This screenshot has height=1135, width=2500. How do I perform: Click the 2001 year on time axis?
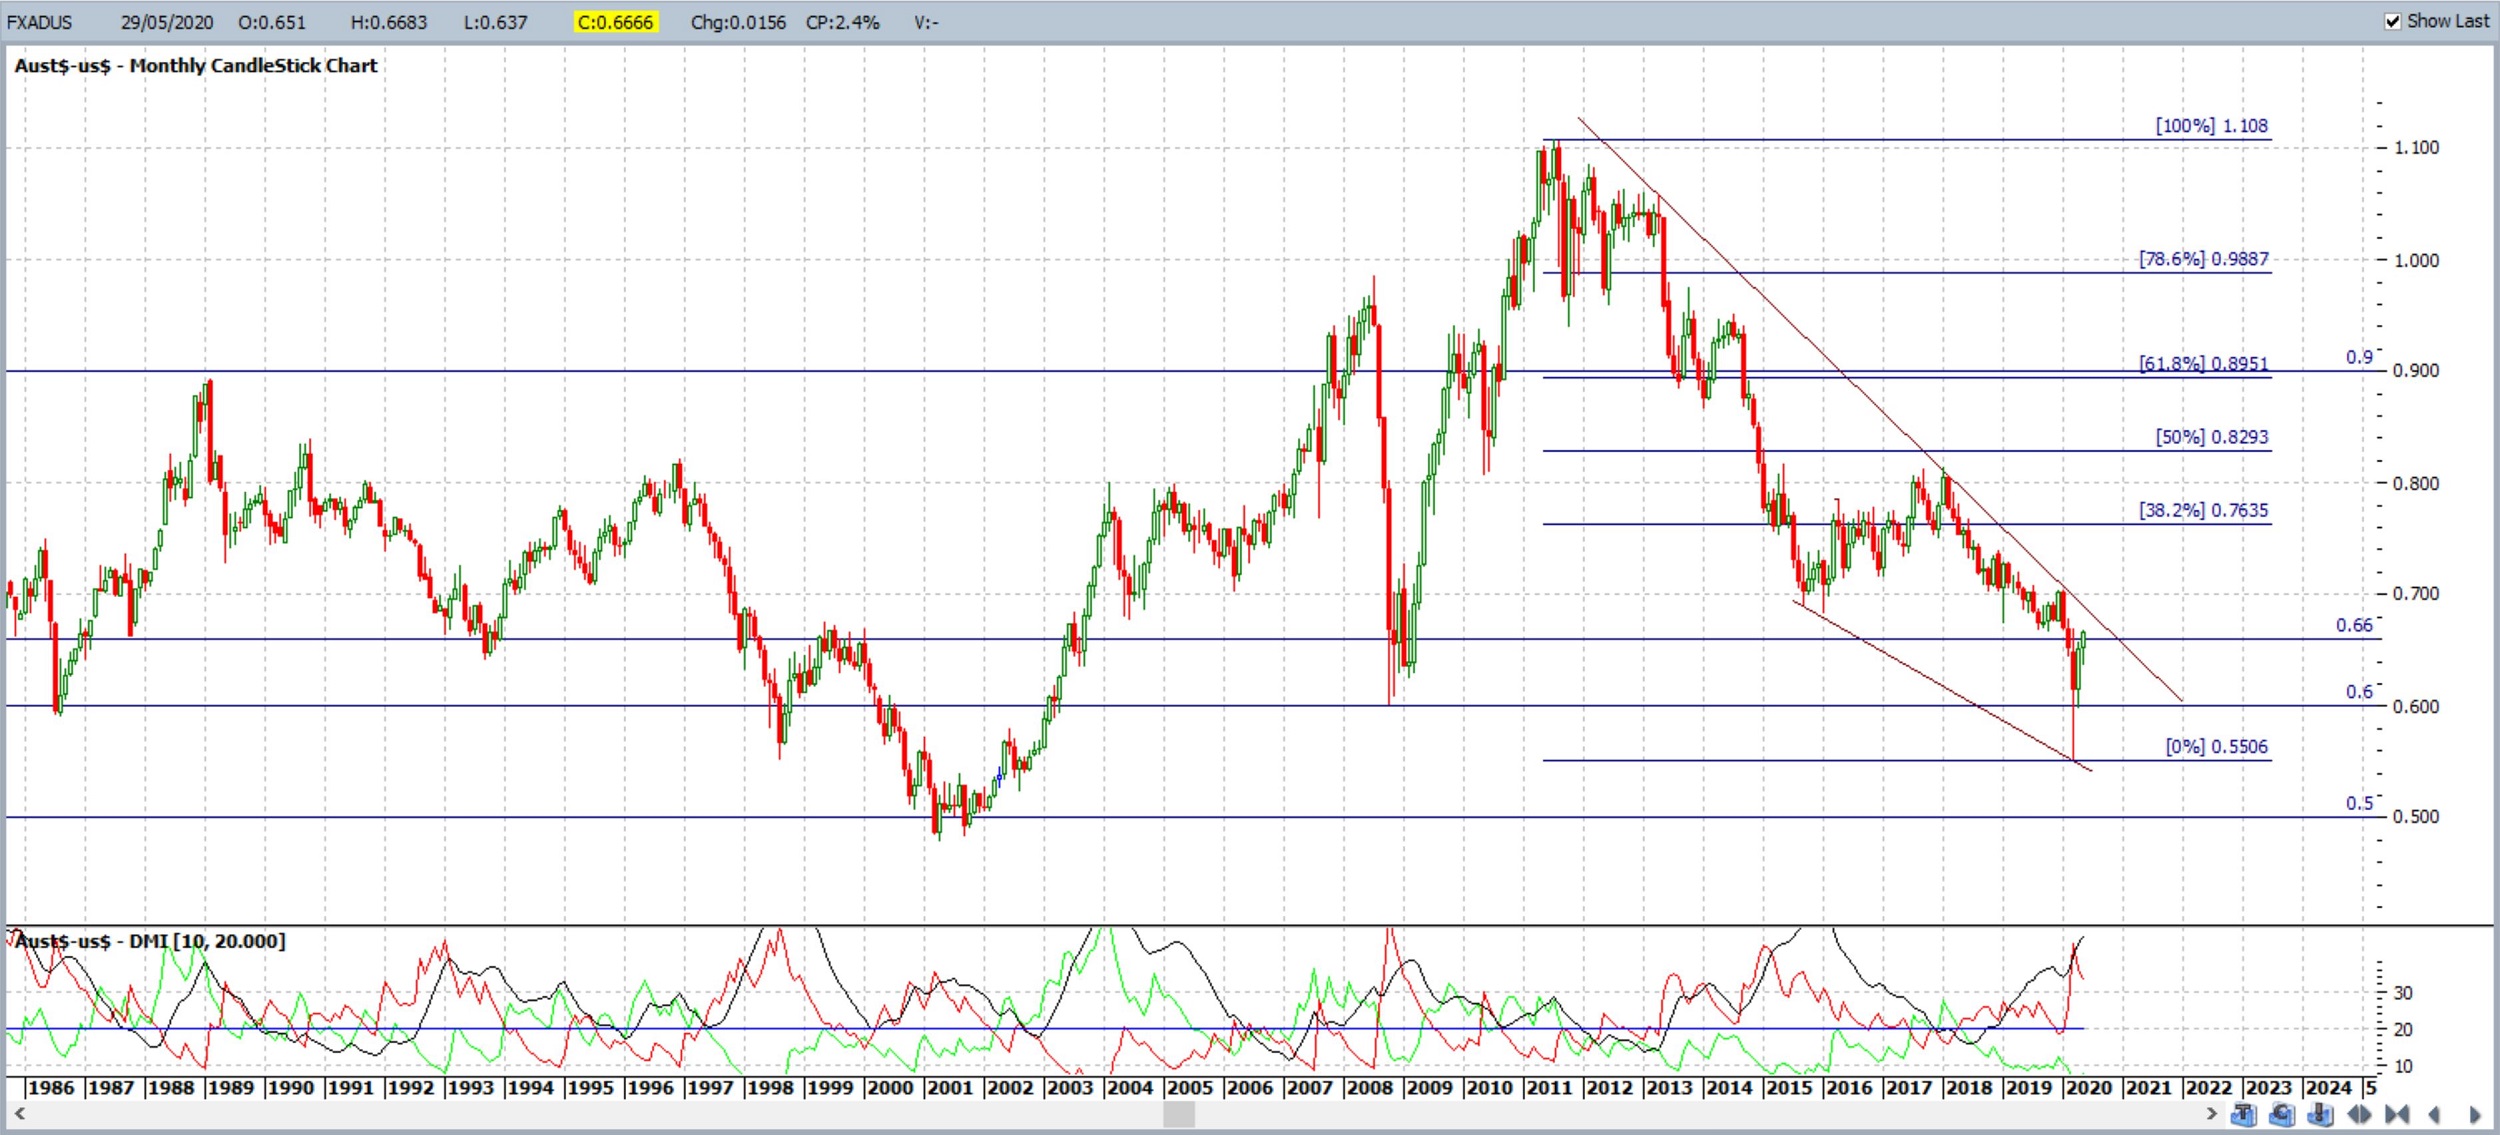[949, 1088]
